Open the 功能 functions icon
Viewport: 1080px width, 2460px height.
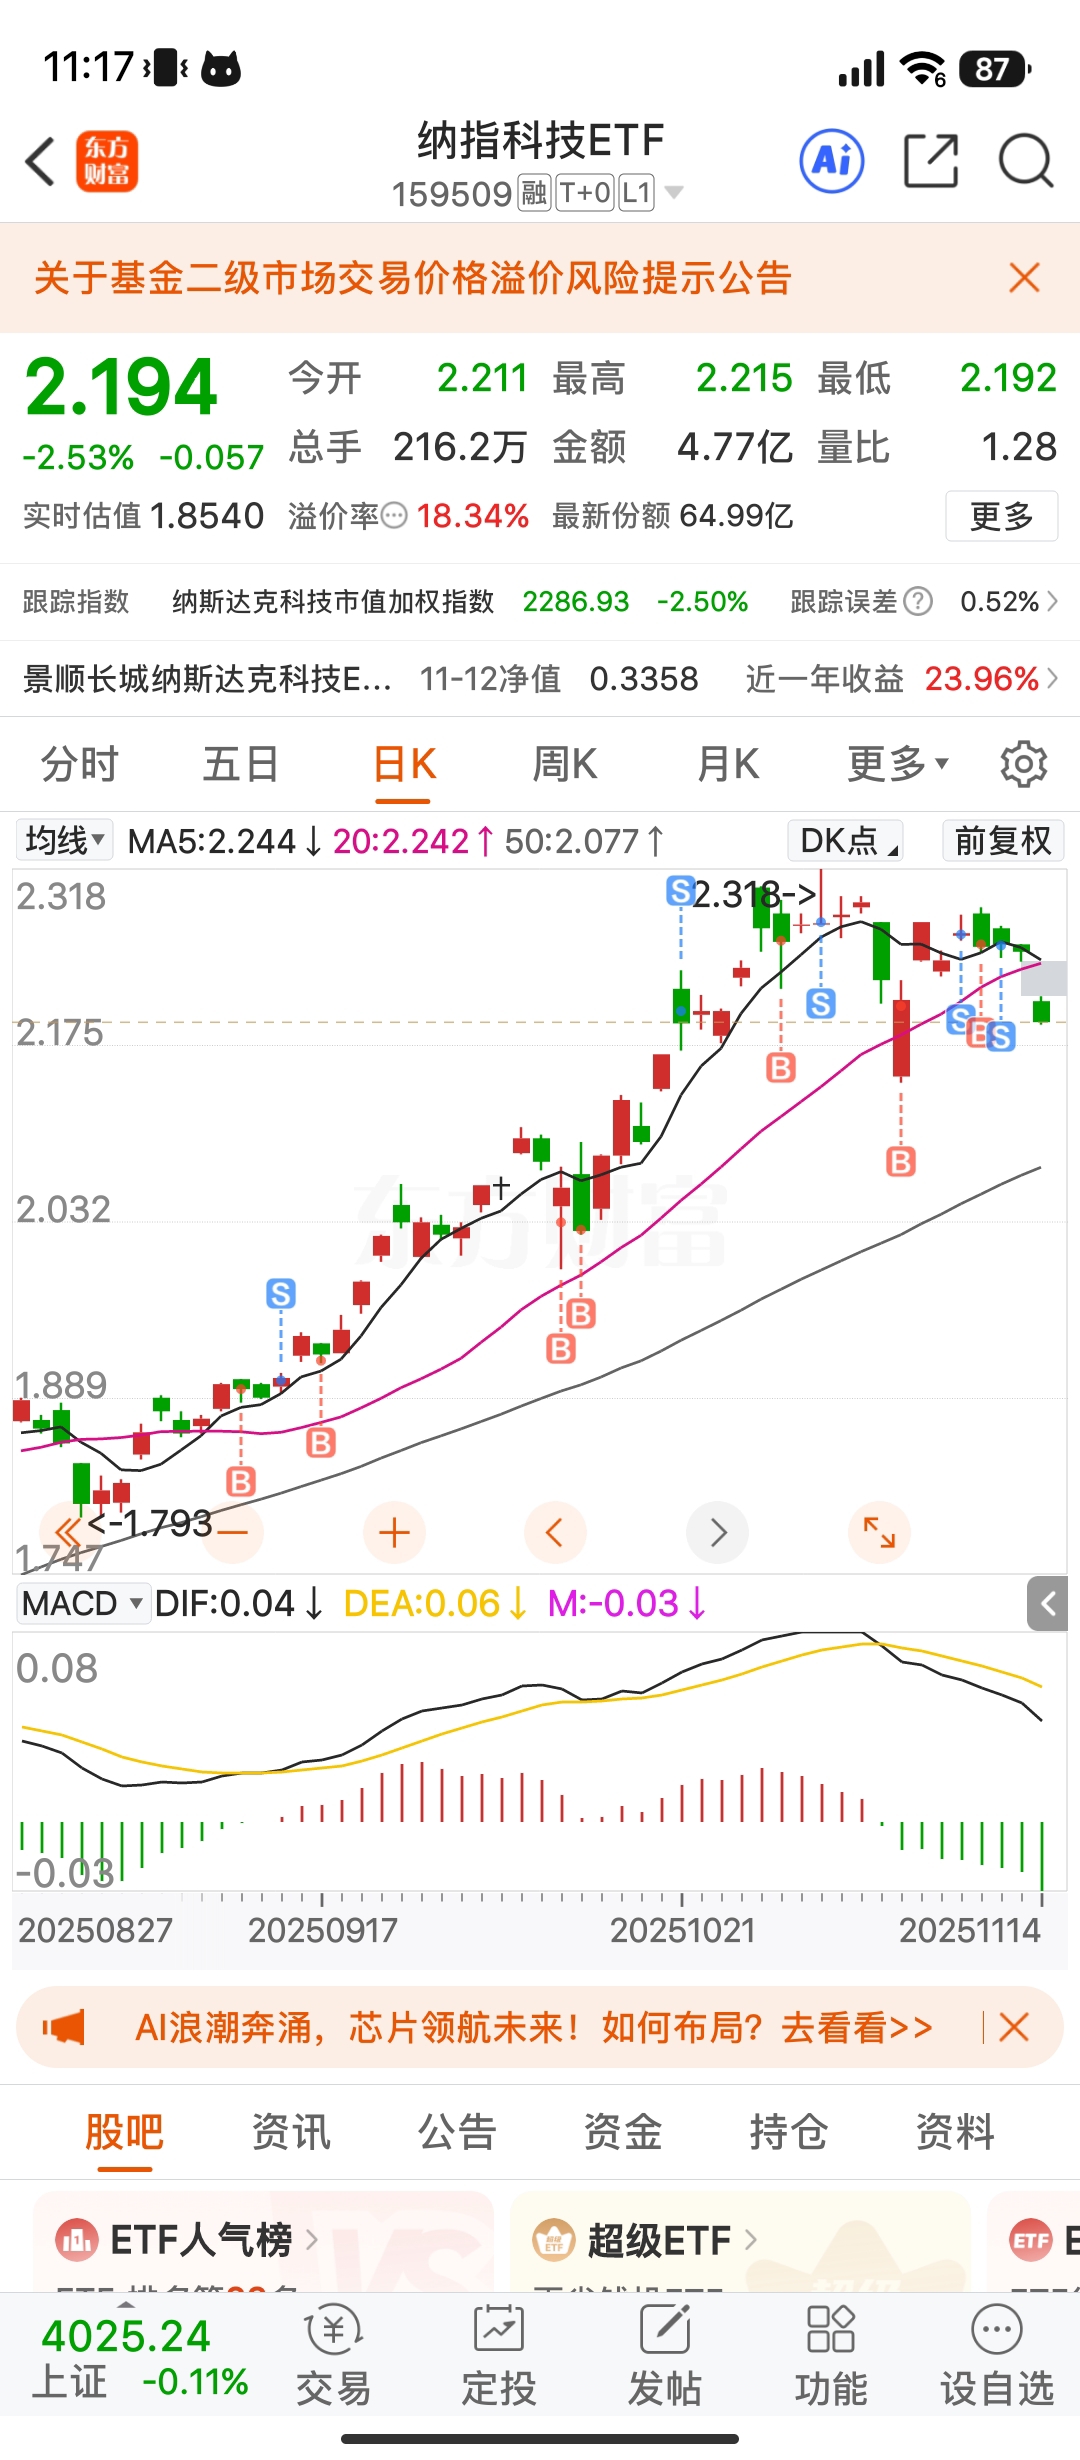(831, 2355)
